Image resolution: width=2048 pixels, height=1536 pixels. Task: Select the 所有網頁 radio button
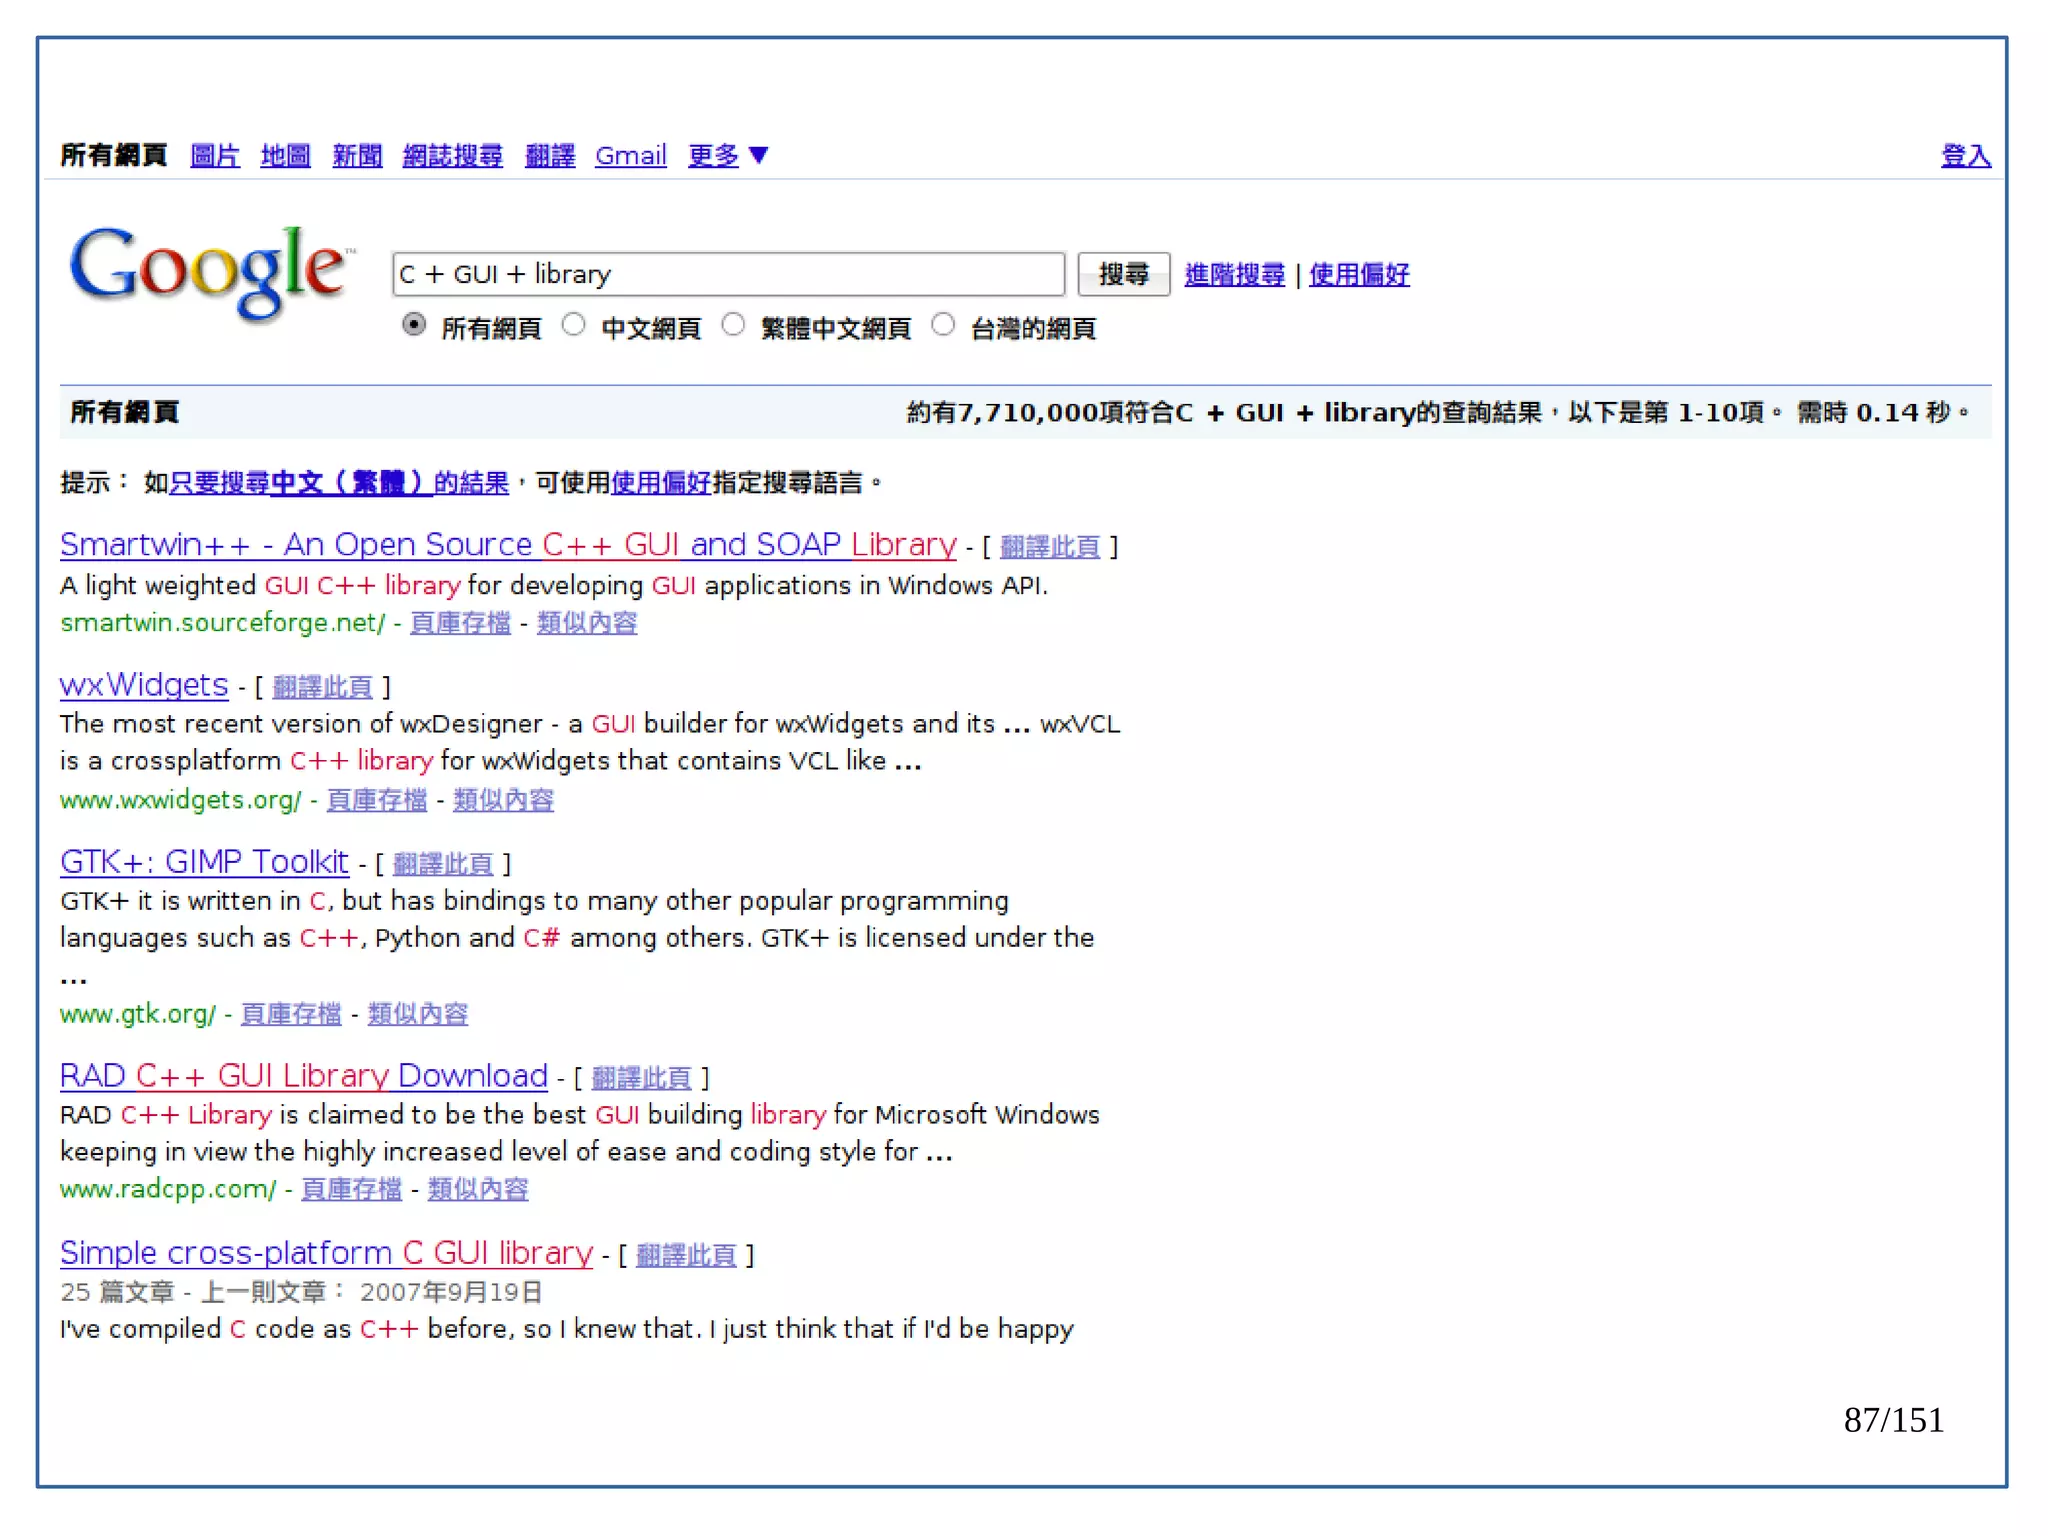pos(414,325)
